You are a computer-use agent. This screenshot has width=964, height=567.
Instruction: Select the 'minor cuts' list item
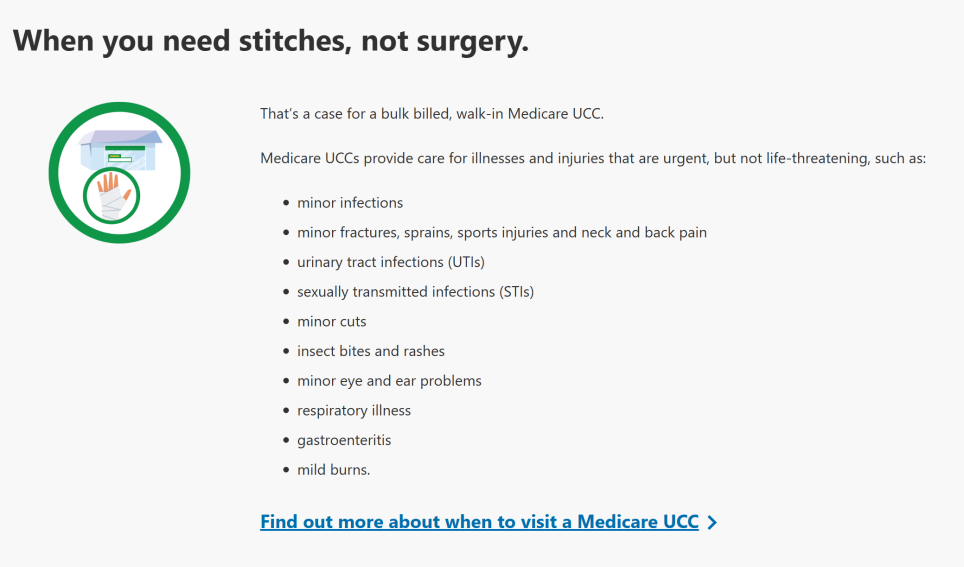pyautogui.click(x=332, y=322)
